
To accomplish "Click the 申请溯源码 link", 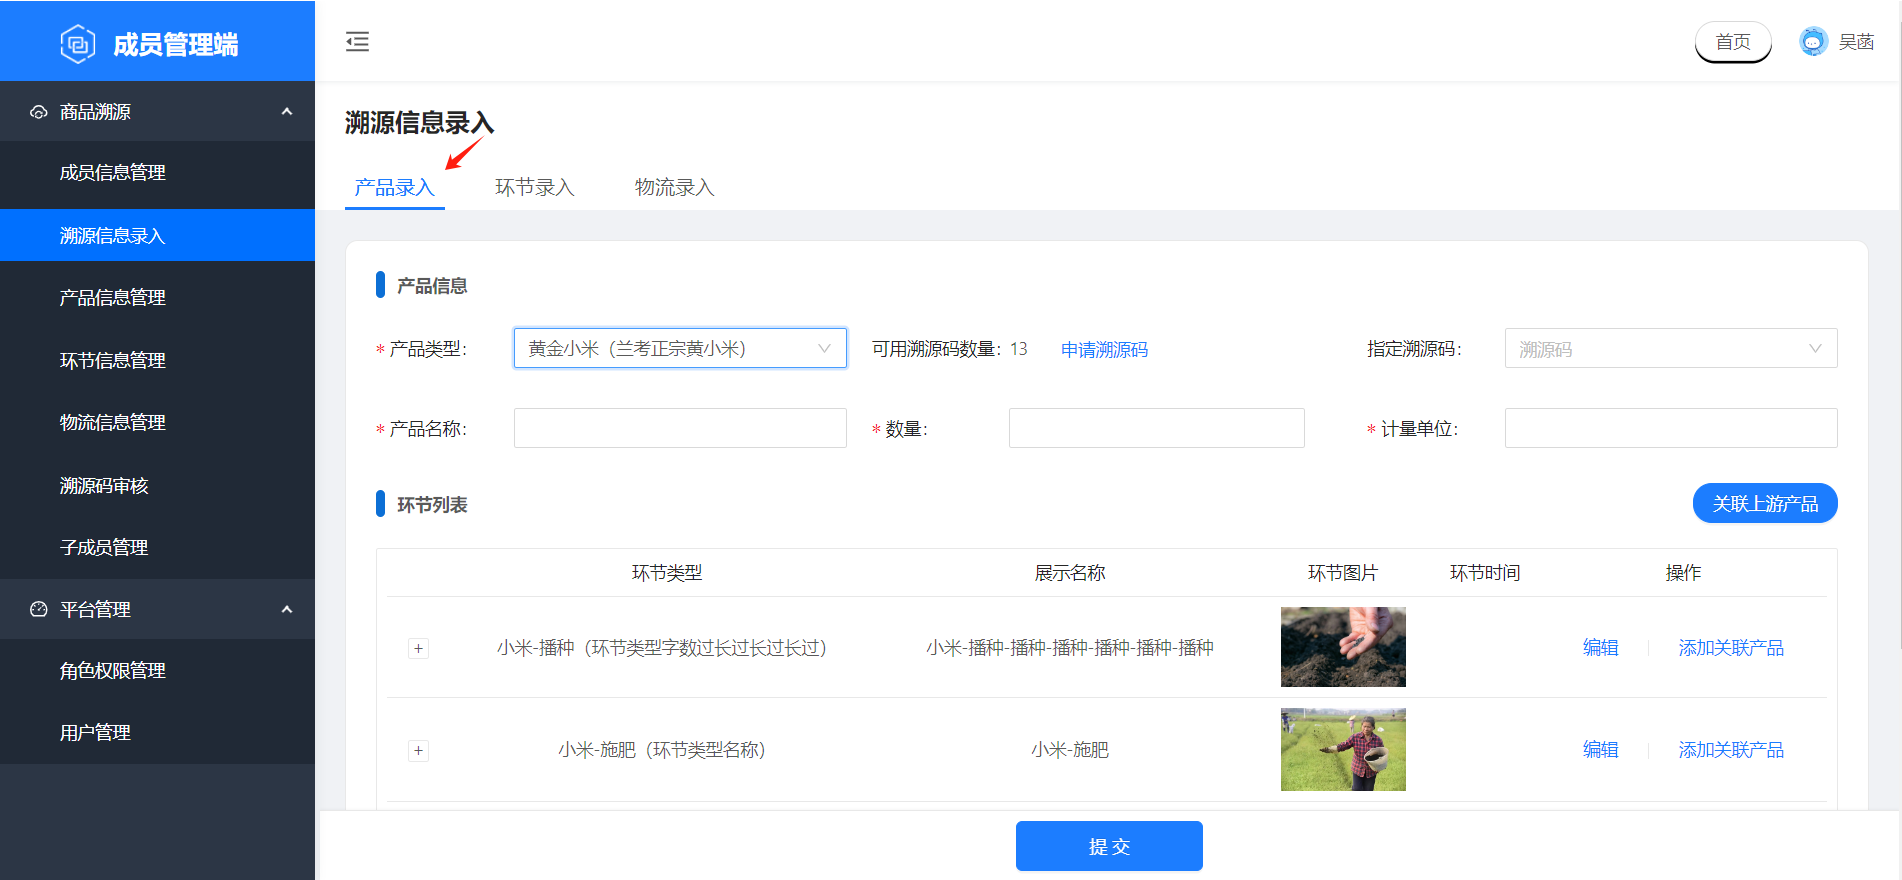I will 1104,350.
